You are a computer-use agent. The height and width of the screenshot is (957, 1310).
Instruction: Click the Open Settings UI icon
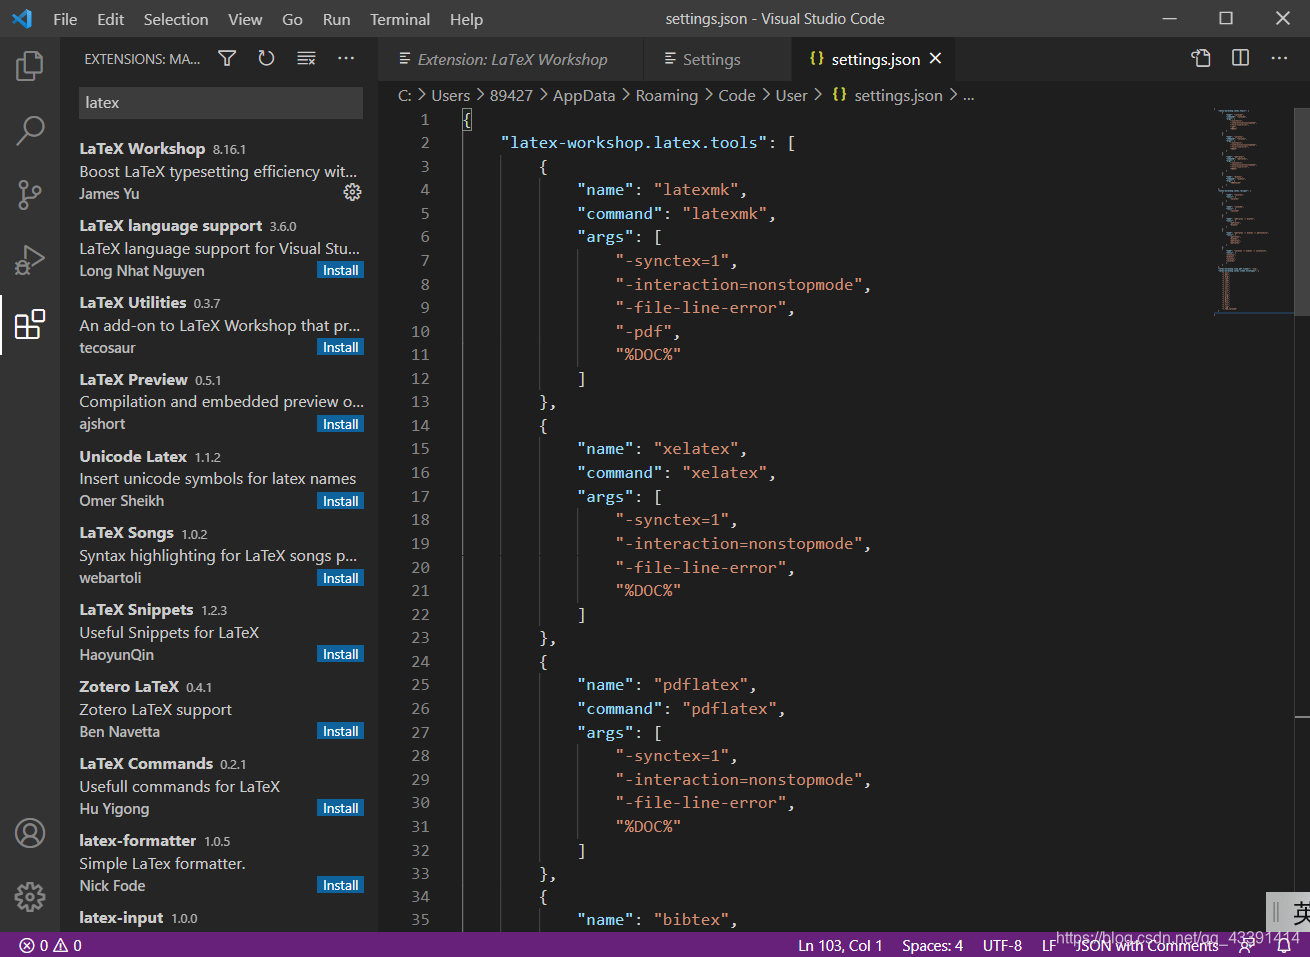1201,58
